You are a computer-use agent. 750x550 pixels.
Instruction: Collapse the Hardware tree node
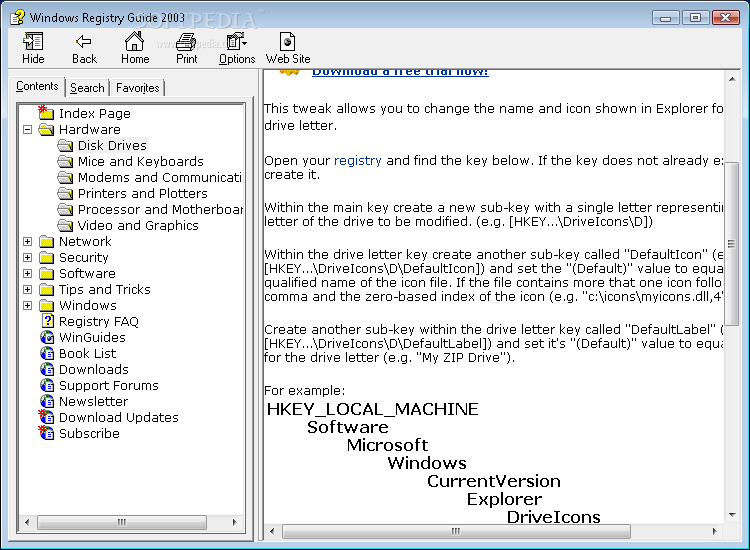coord(28,130)
